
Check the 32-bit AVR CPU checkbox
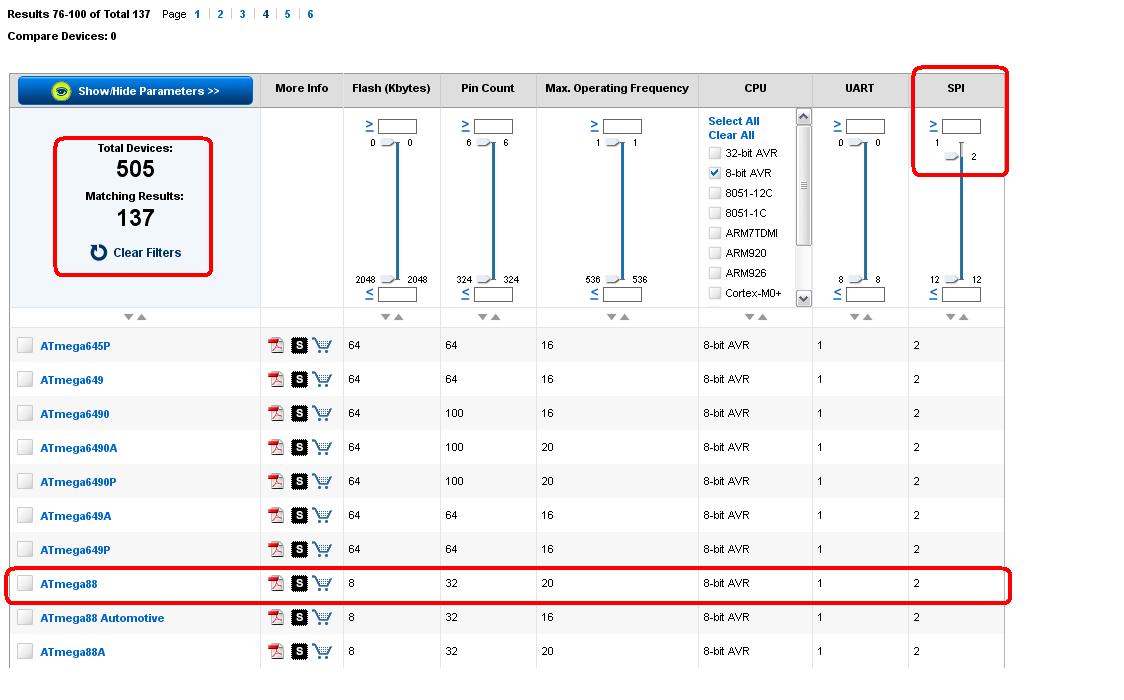(x=715, y=153)
